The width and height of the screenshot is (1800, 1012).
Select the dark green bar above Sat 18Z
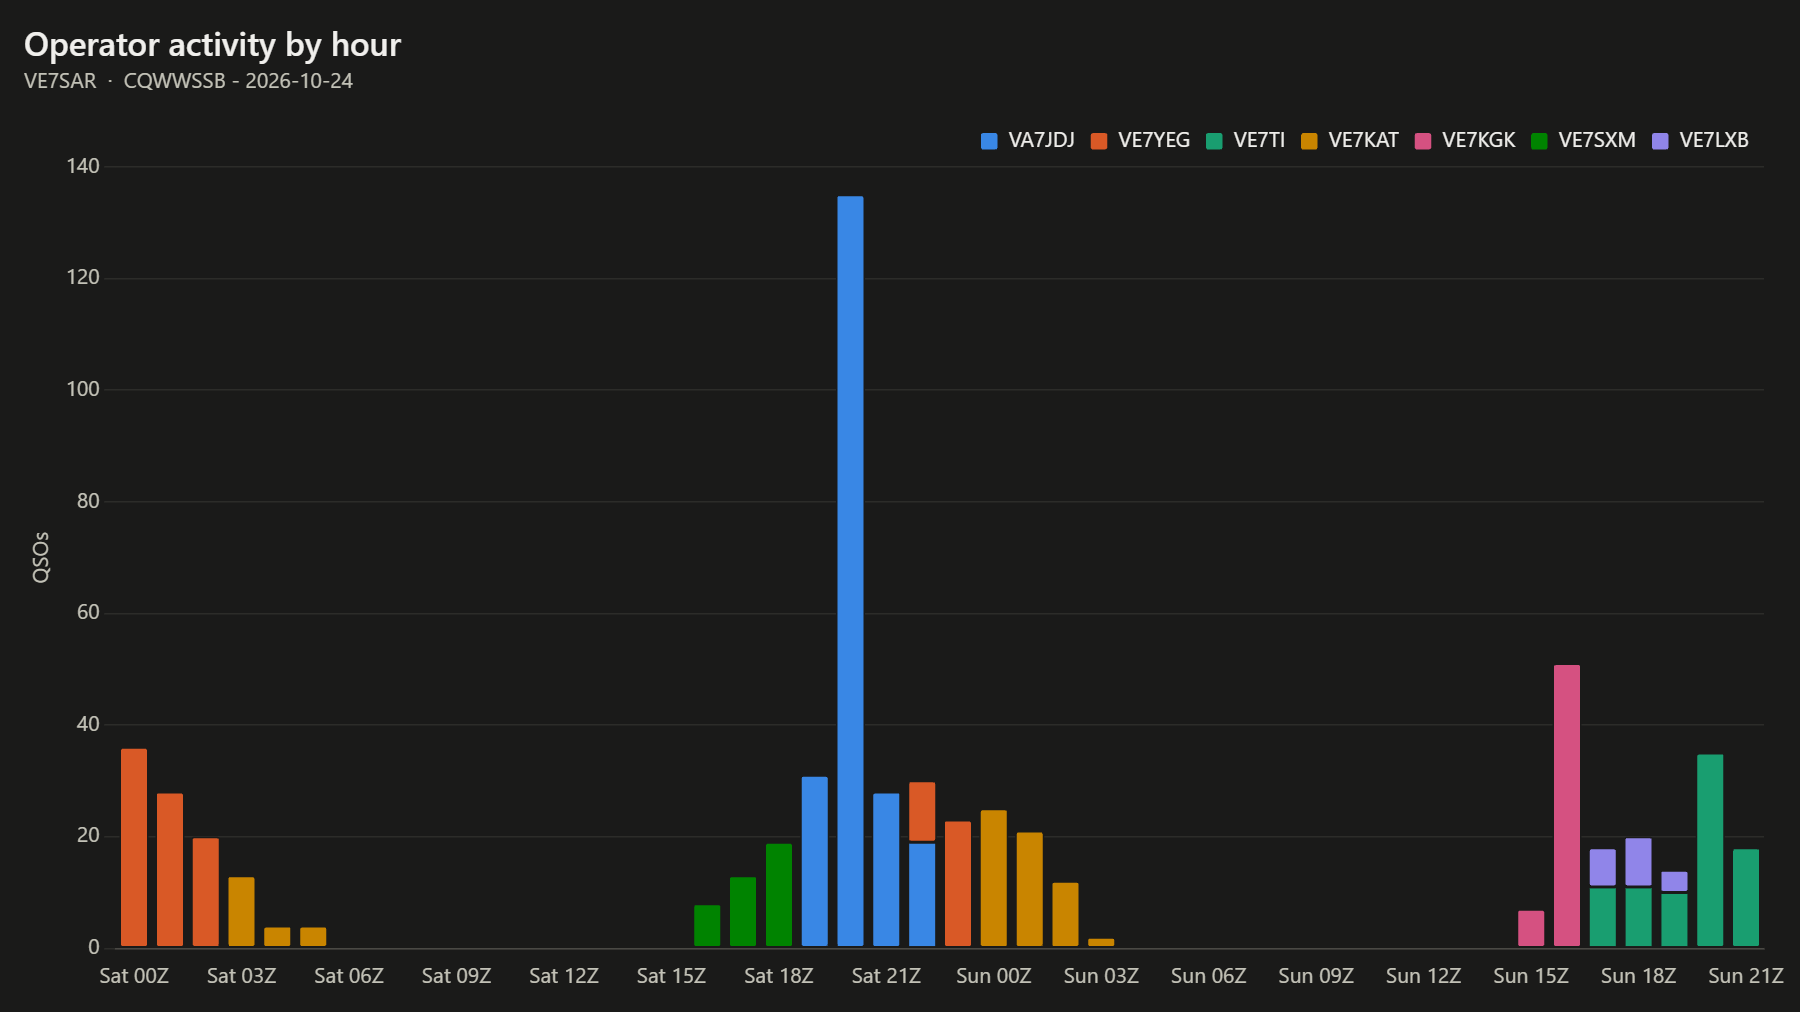779,895
